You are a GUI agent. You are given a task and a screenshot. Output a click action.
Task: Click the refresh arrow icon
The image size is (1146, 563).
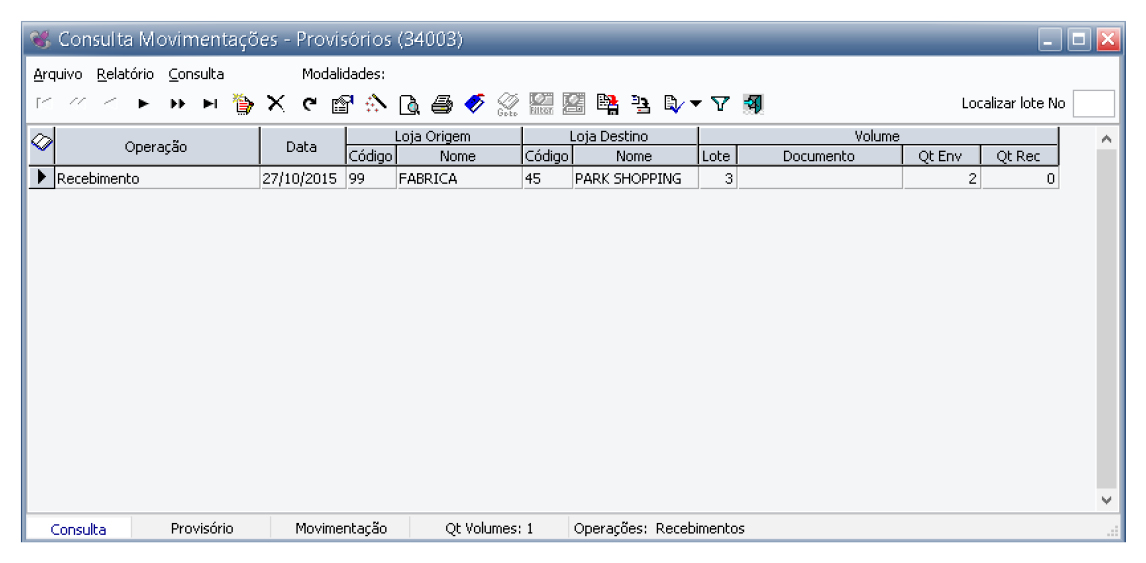pos(309,103)
